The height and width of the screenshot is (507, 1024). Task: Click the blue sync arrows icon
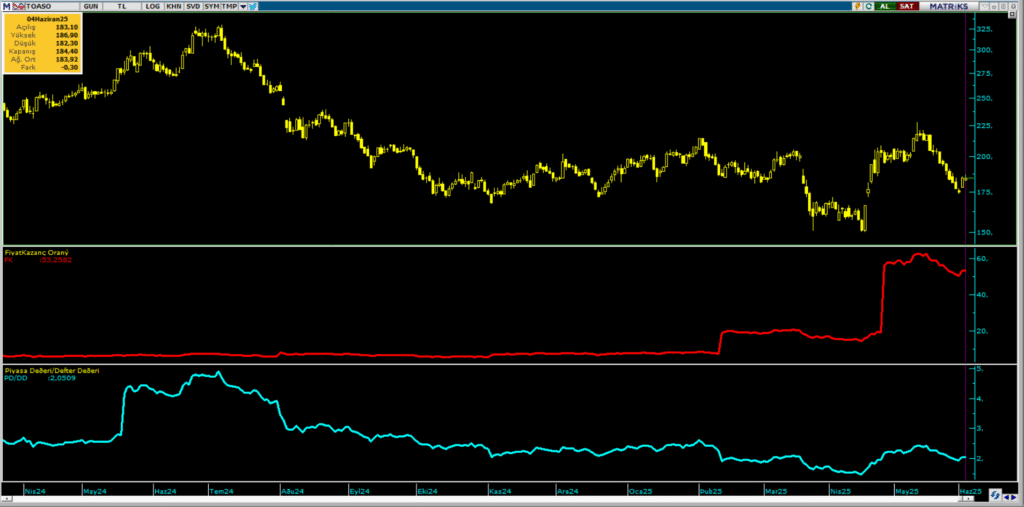(995, 495)
